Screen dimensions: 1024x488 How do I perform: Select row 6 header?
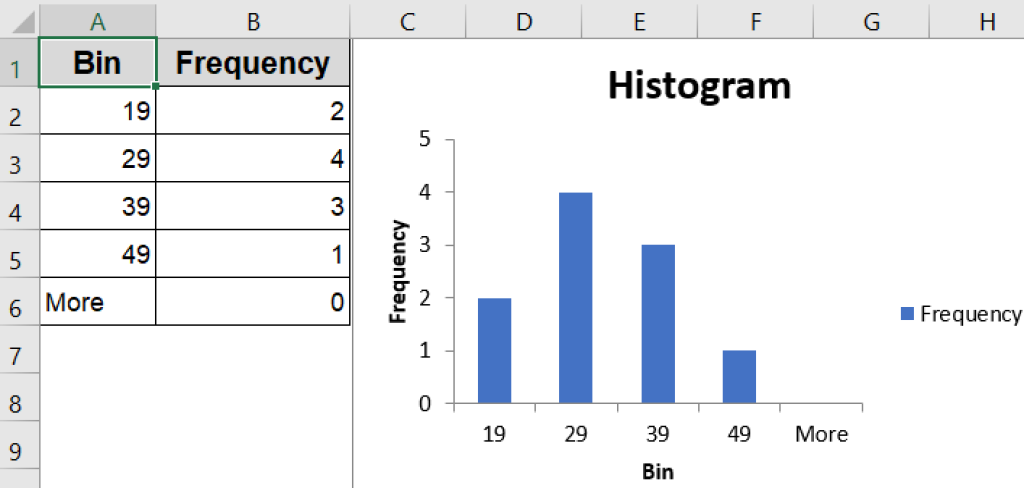[20, 301]
